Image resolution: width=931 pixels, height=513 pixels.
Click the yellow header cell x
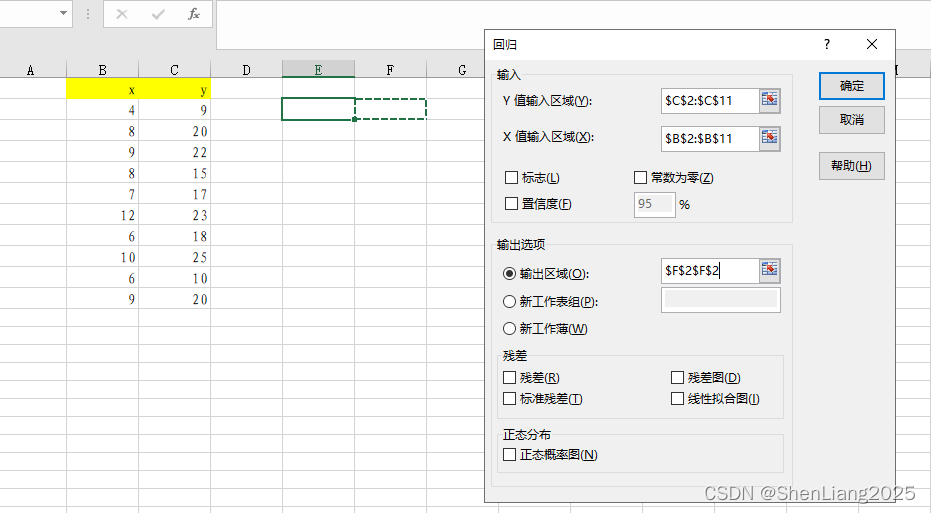102,89
